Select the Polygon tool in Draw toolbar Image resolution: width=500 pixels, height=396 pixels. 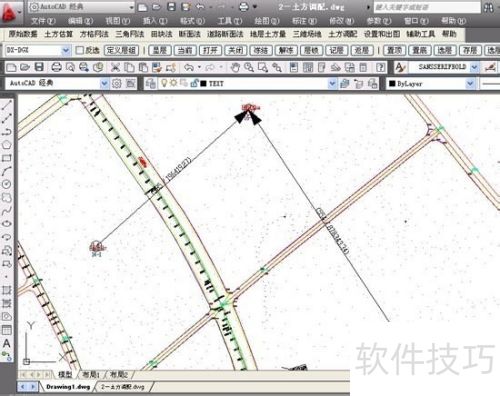(x=7, y=145)
